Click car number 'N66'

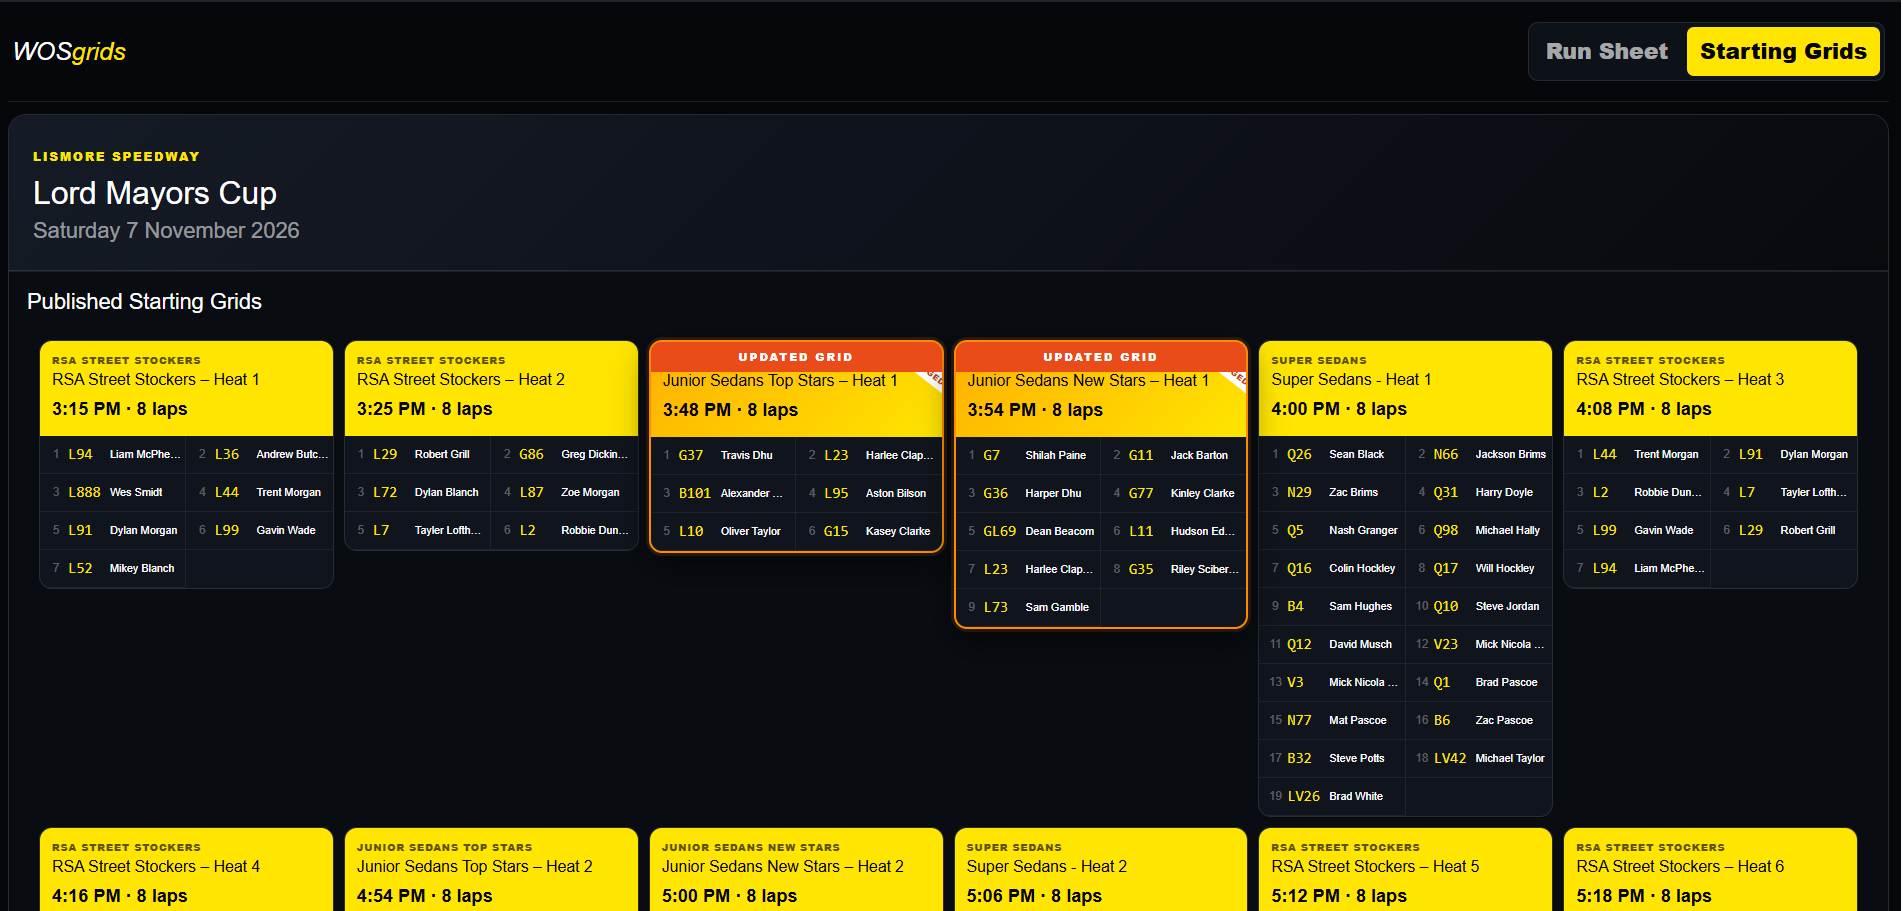click(1445, 454)
